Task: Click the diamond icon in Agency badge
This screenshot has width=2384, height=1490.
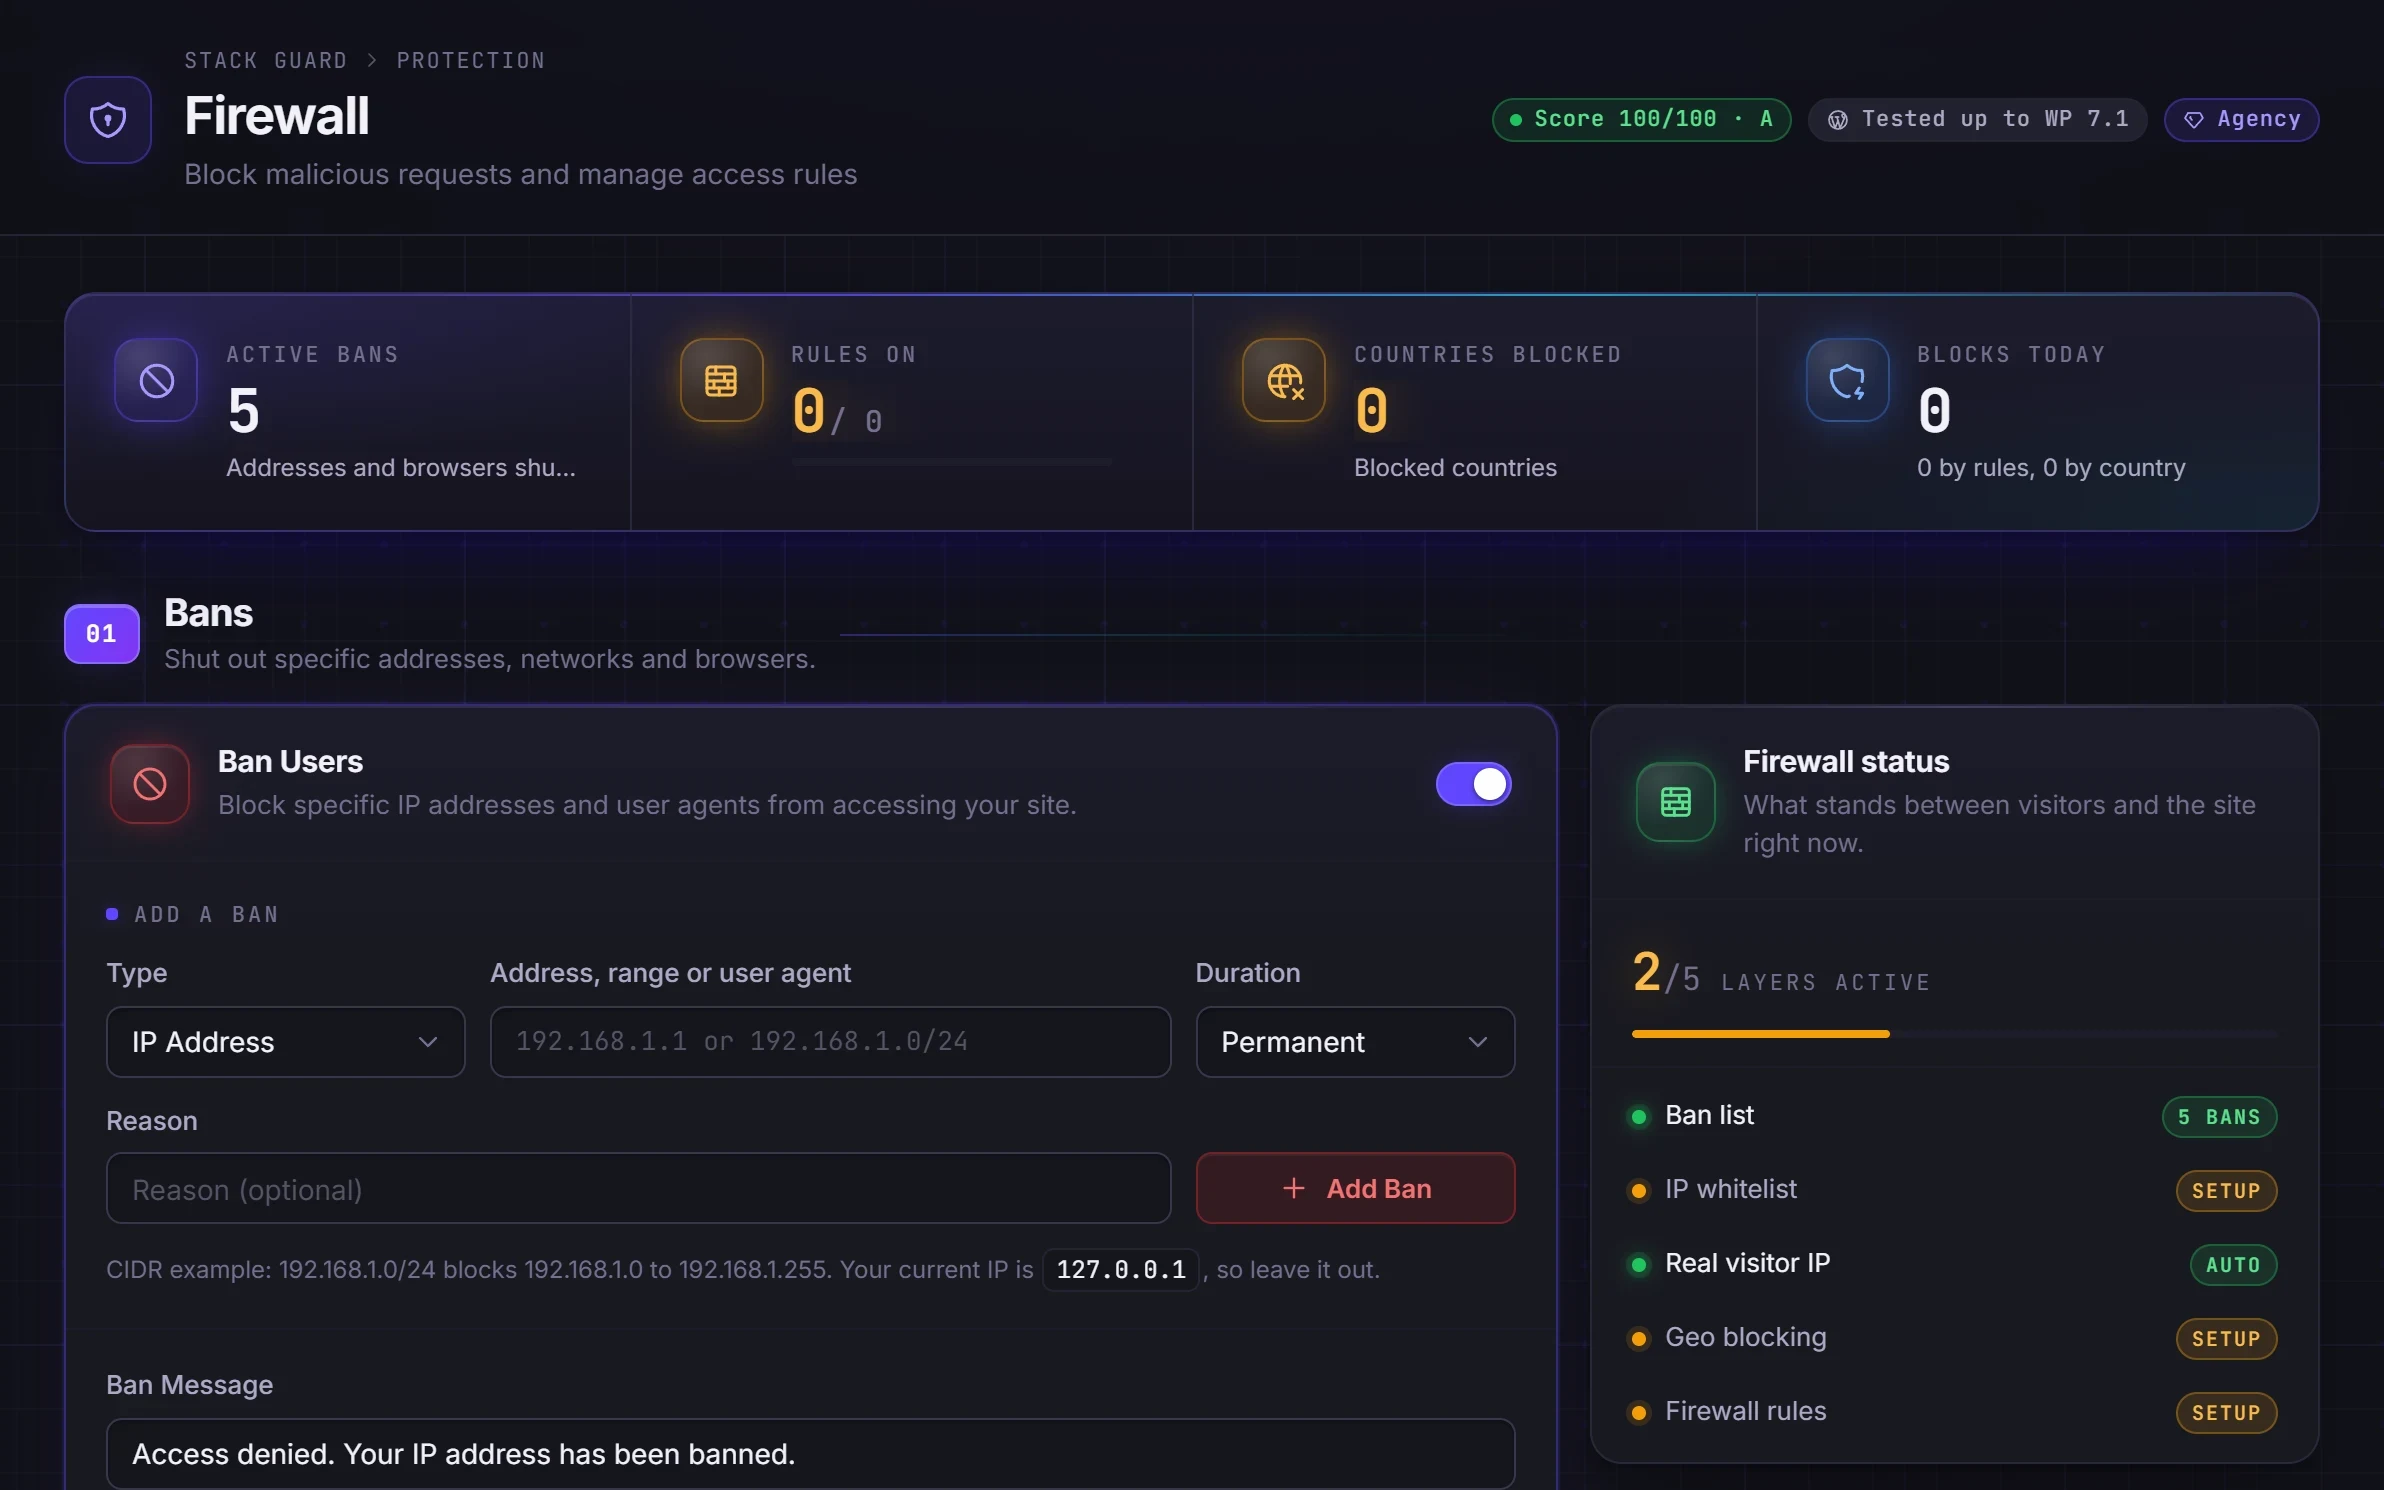Action: (2194, 120)
